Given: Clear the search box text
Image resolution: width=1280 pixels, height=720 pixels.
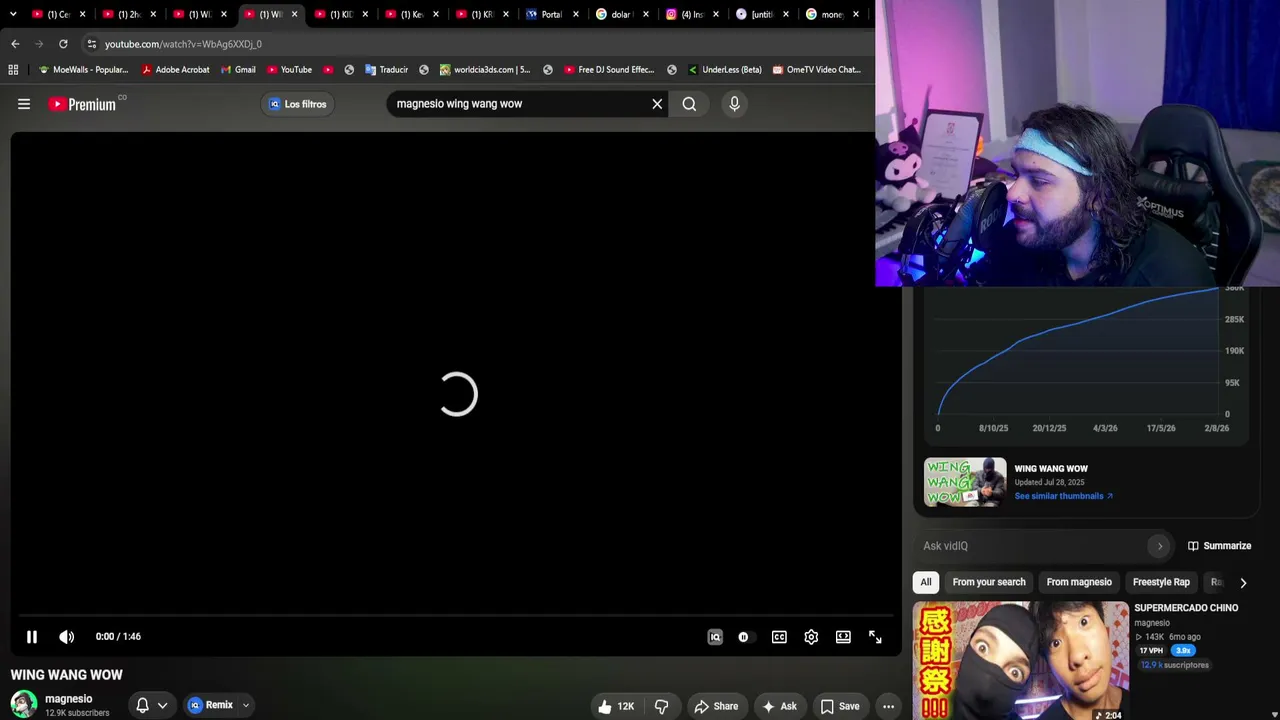Looking at the screenshot, I should [657, 104].
